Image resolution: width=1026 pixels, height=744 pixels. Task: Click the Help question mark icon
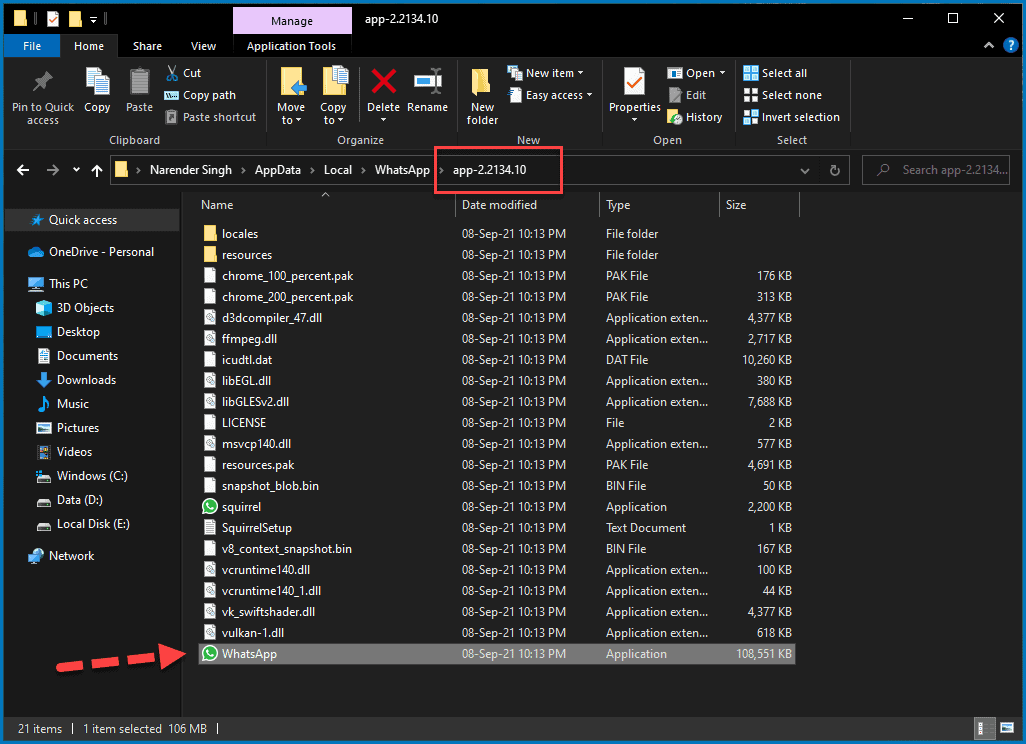(1011, 45)
